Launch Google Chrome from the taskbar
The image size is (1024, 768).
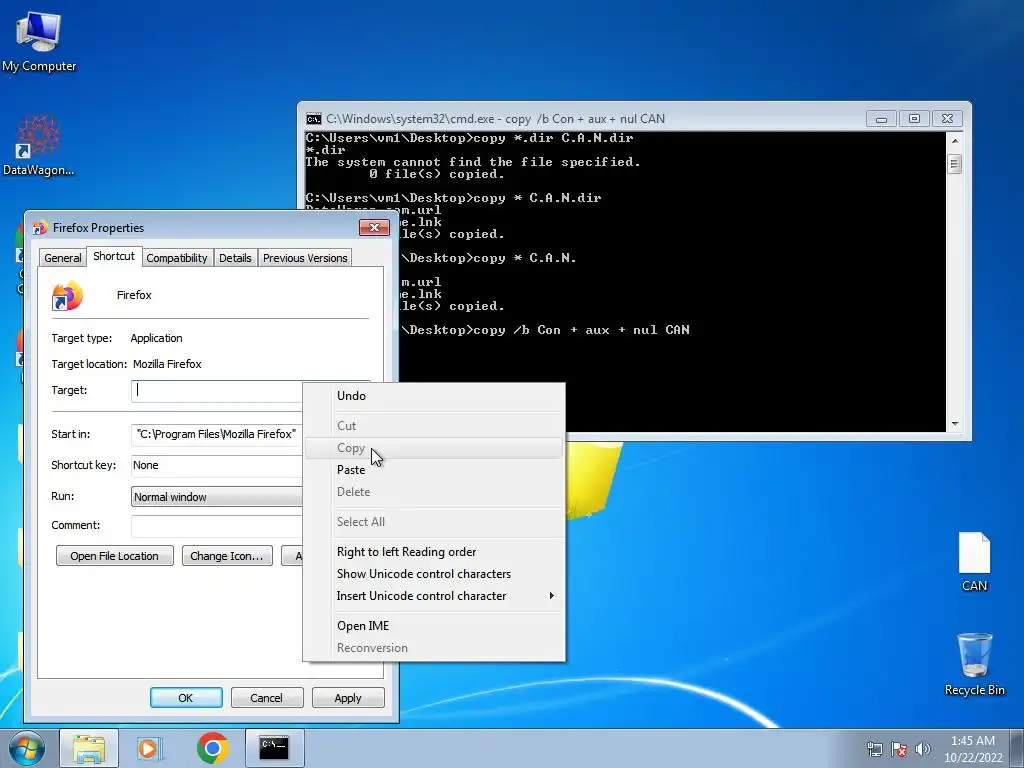point(212,748)
